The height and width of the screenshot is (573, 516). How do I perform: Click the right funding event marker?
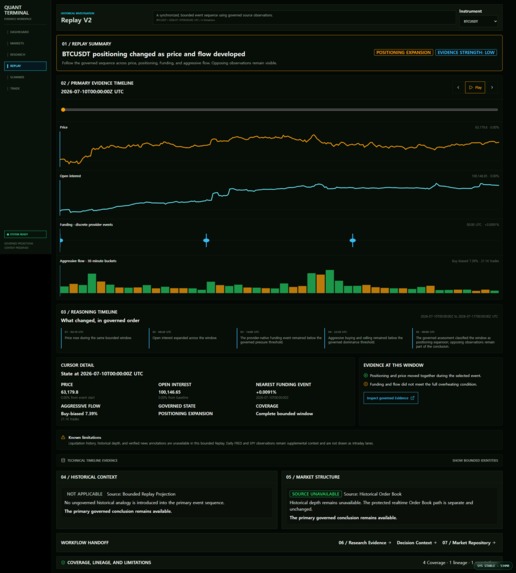[353, 240]
